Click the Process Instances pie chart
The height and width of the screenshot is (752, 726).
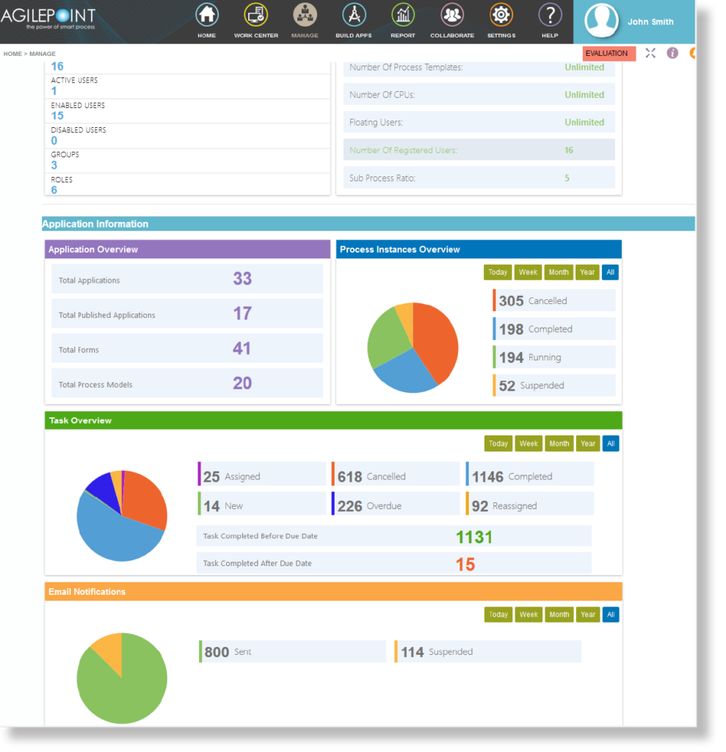(x=412, y=347)
